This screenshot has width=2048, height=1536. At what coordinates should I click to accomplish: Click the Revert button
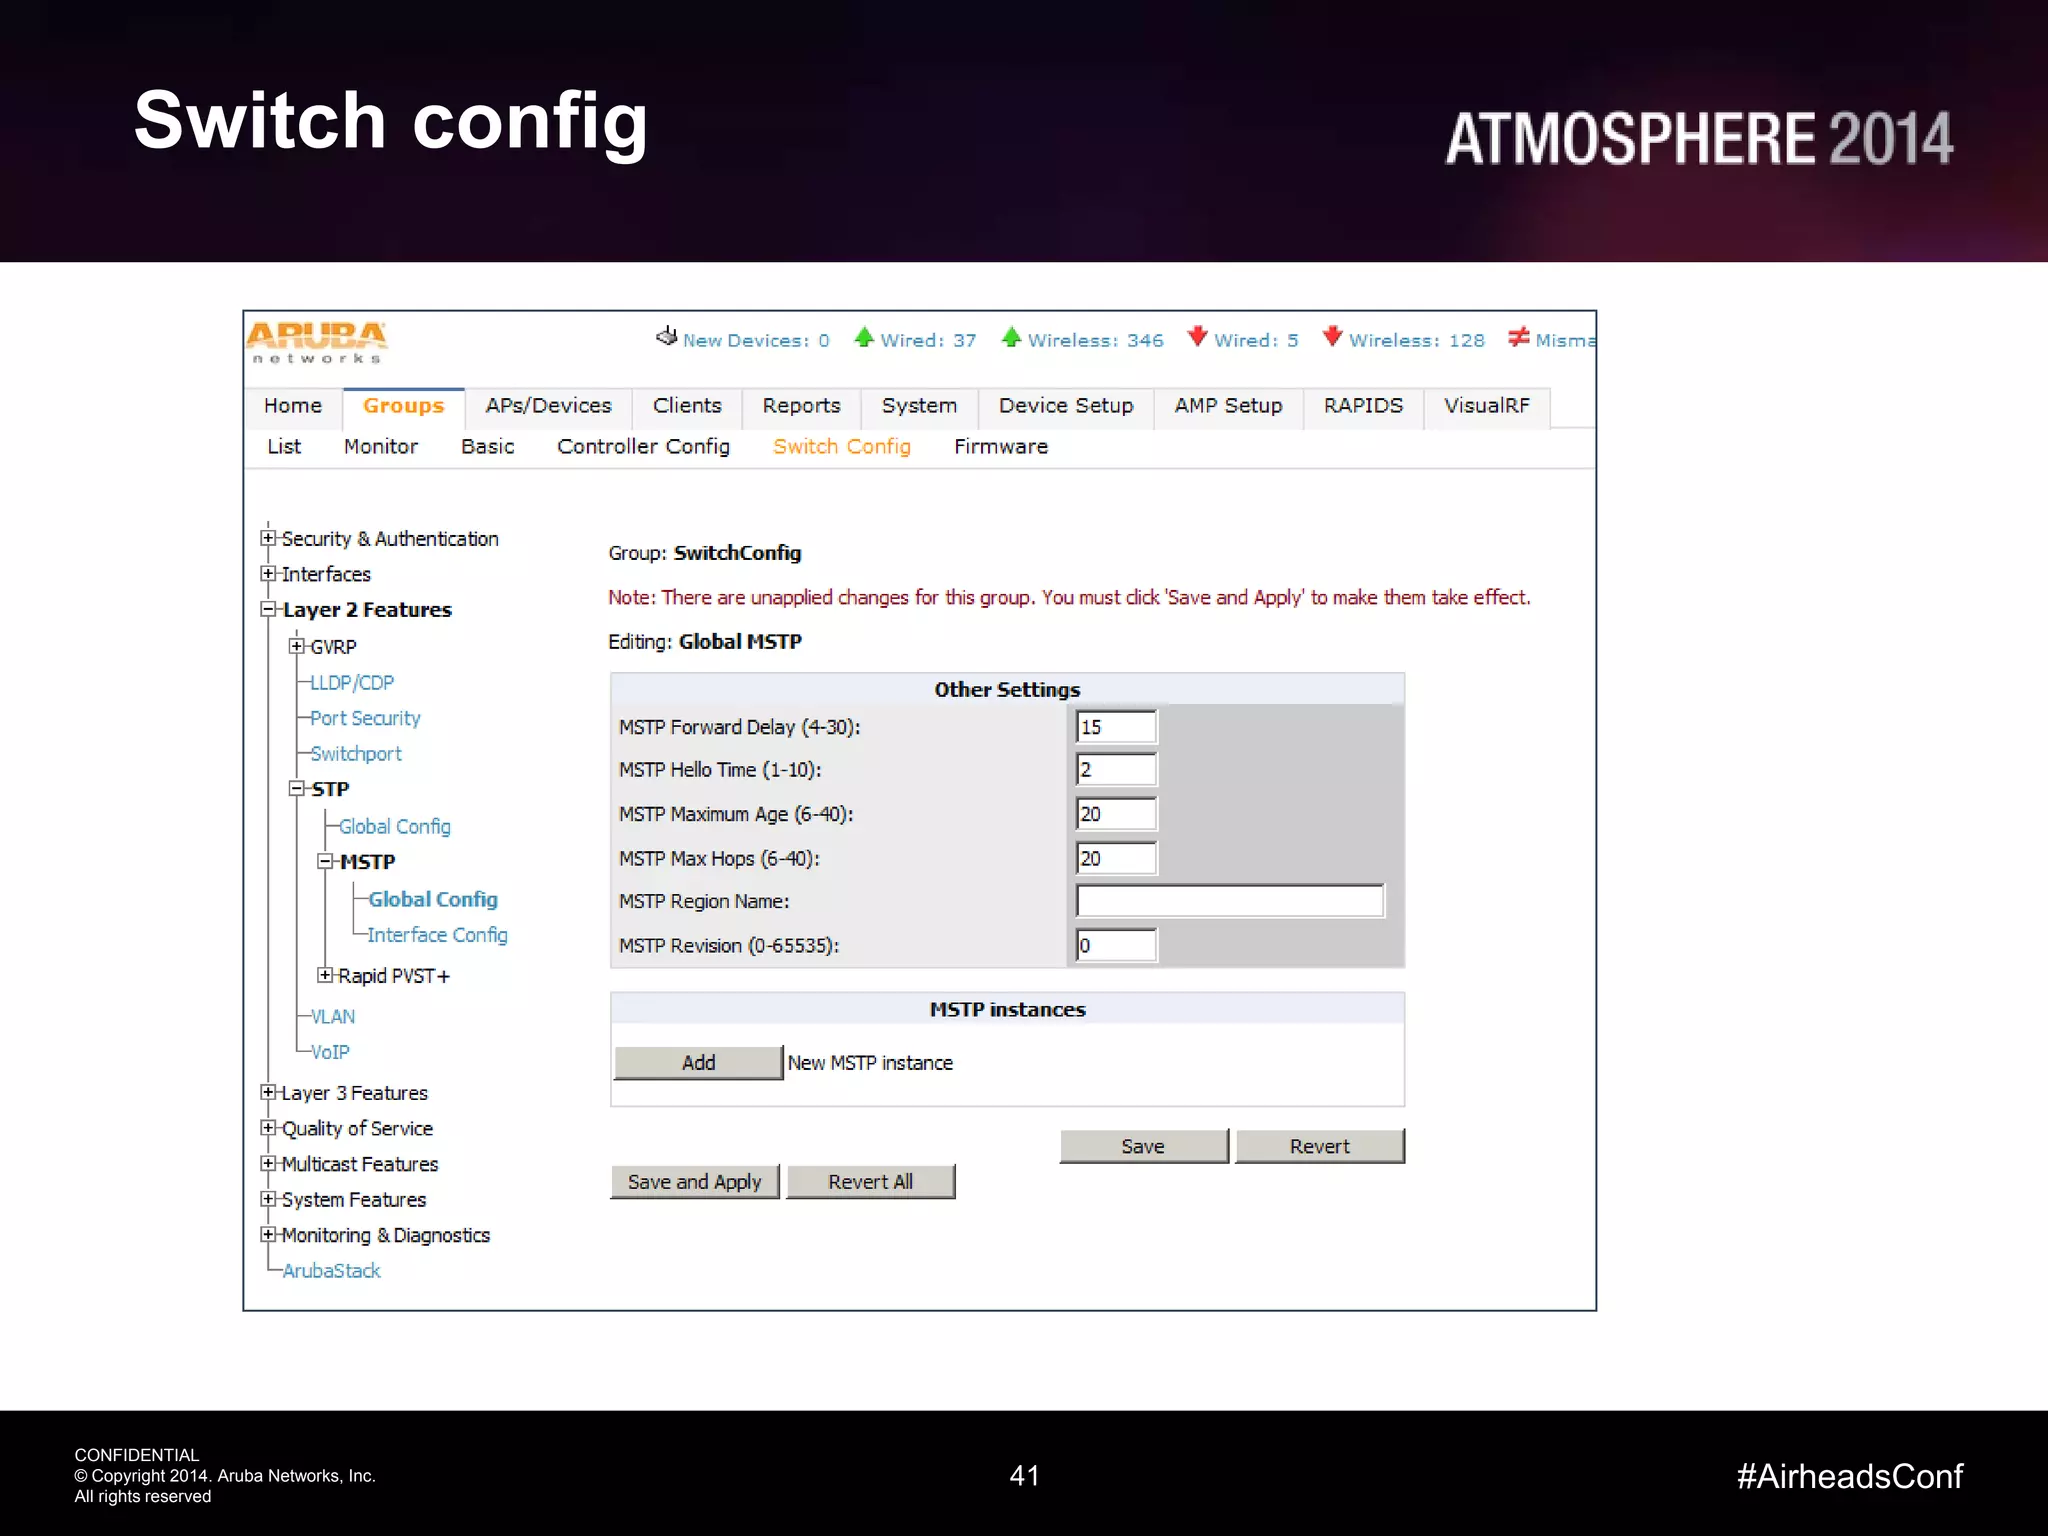[1320, 1146]
